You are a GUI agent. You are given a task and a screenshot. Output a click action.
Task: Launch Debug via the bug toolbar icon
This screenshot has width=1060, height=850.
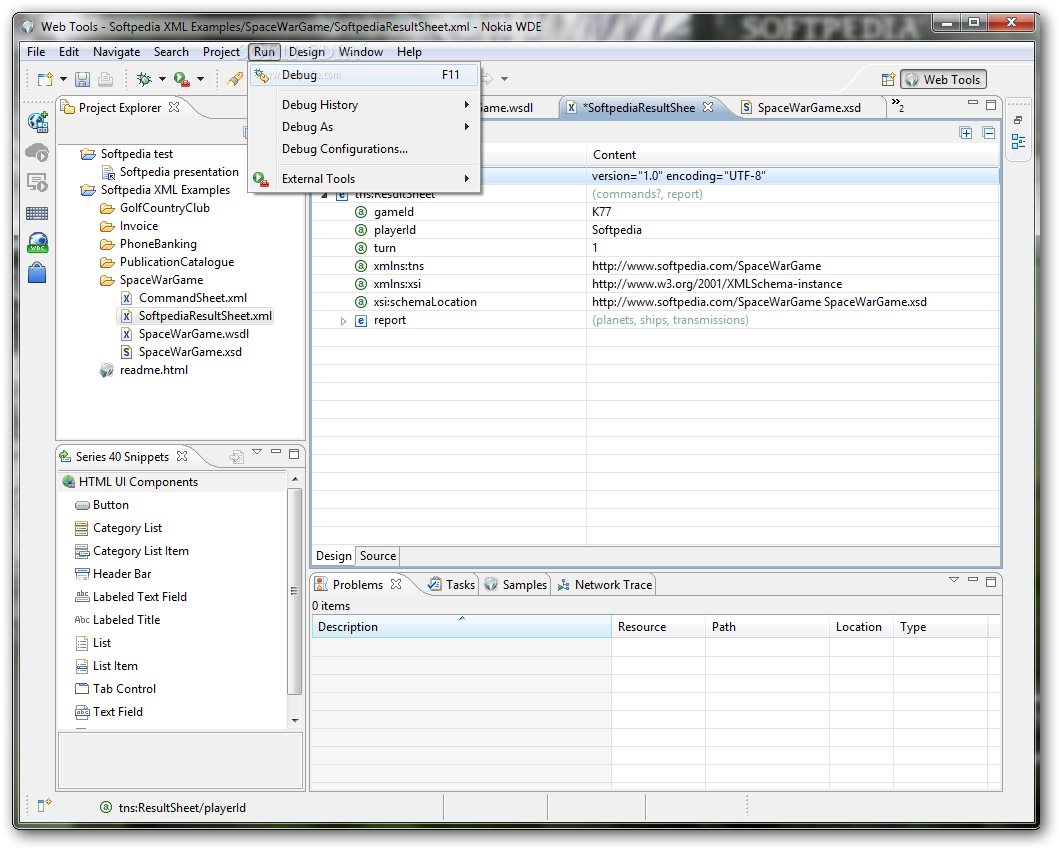(144, 79)
